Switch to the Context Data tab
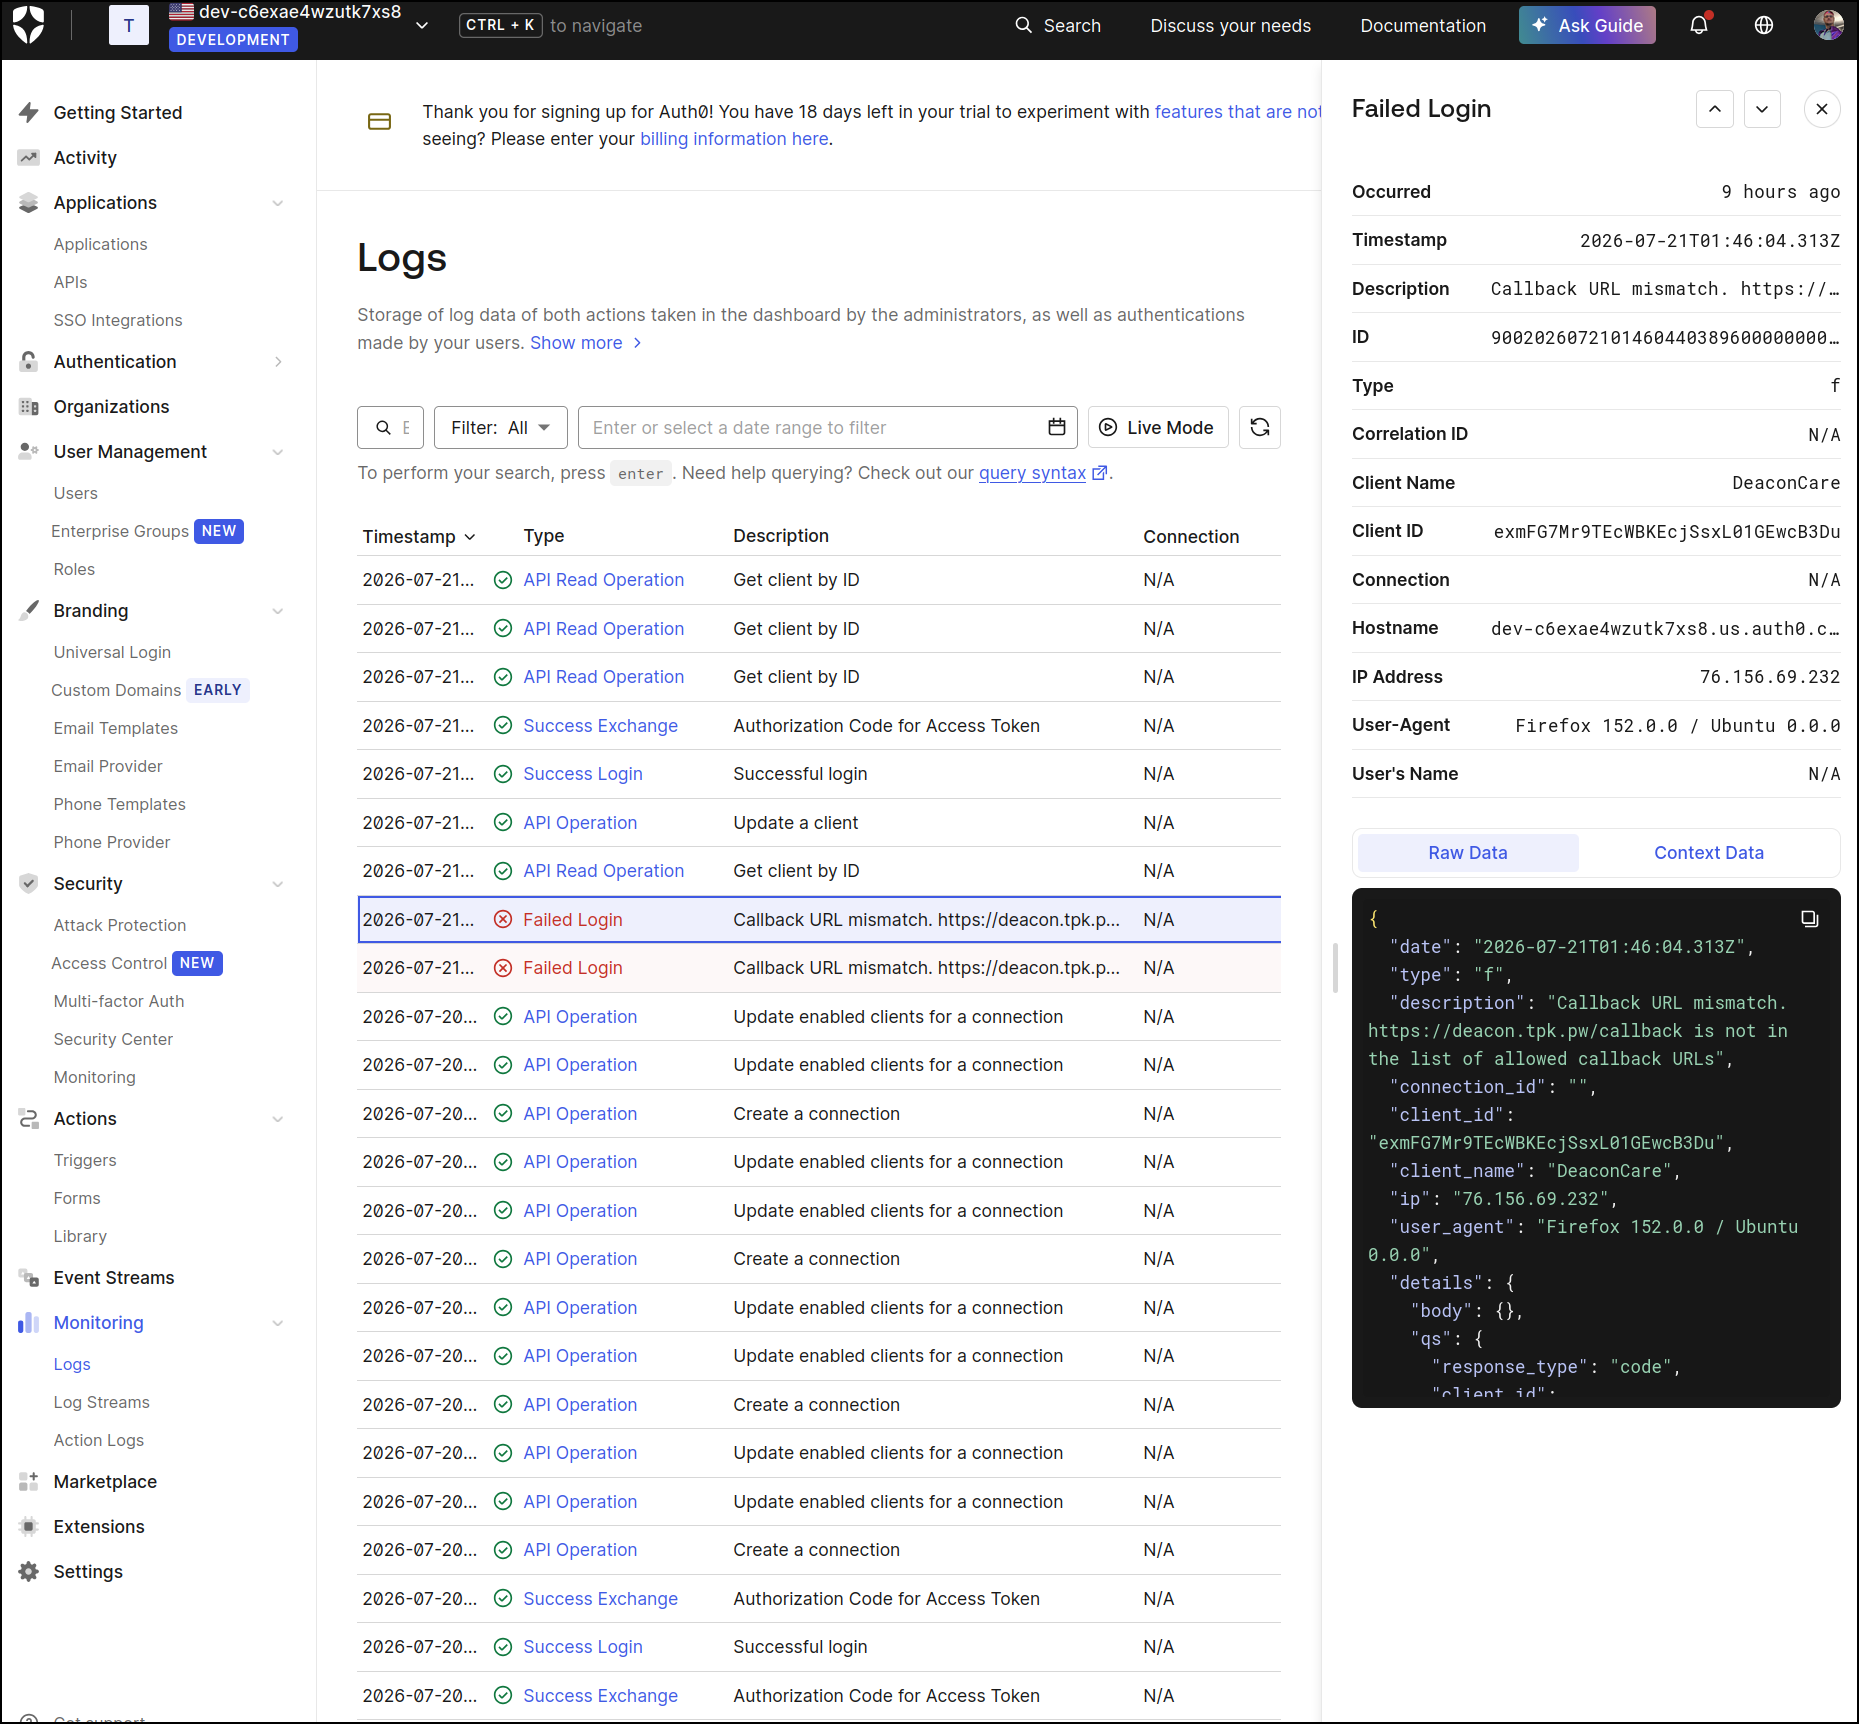This screenshot has height=1724, width=1859. [x=1709, y=853]
